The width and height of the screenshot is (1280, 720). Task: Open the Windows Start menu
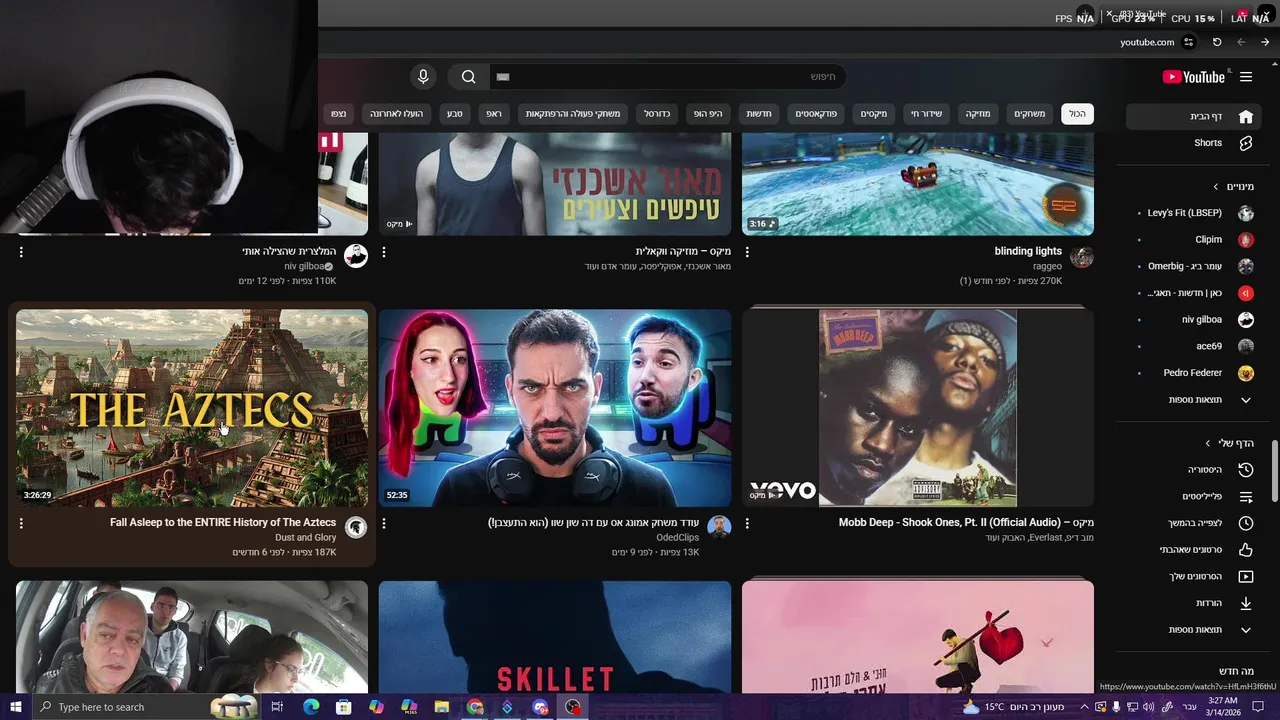point(15,707)
